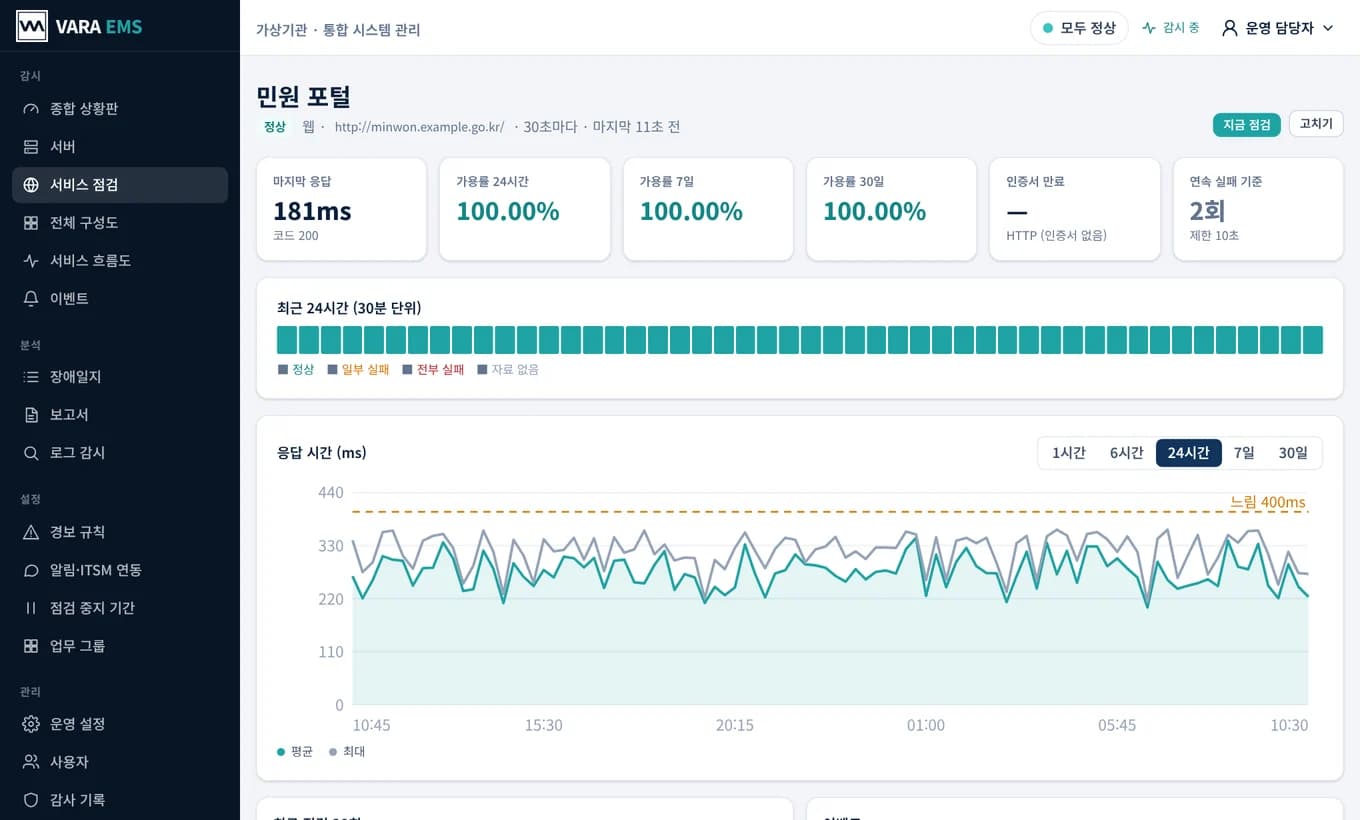This screenshot has width=1360, height=820.
Task: Click the 감사 기록 shield icon
Action: (31, 799)
